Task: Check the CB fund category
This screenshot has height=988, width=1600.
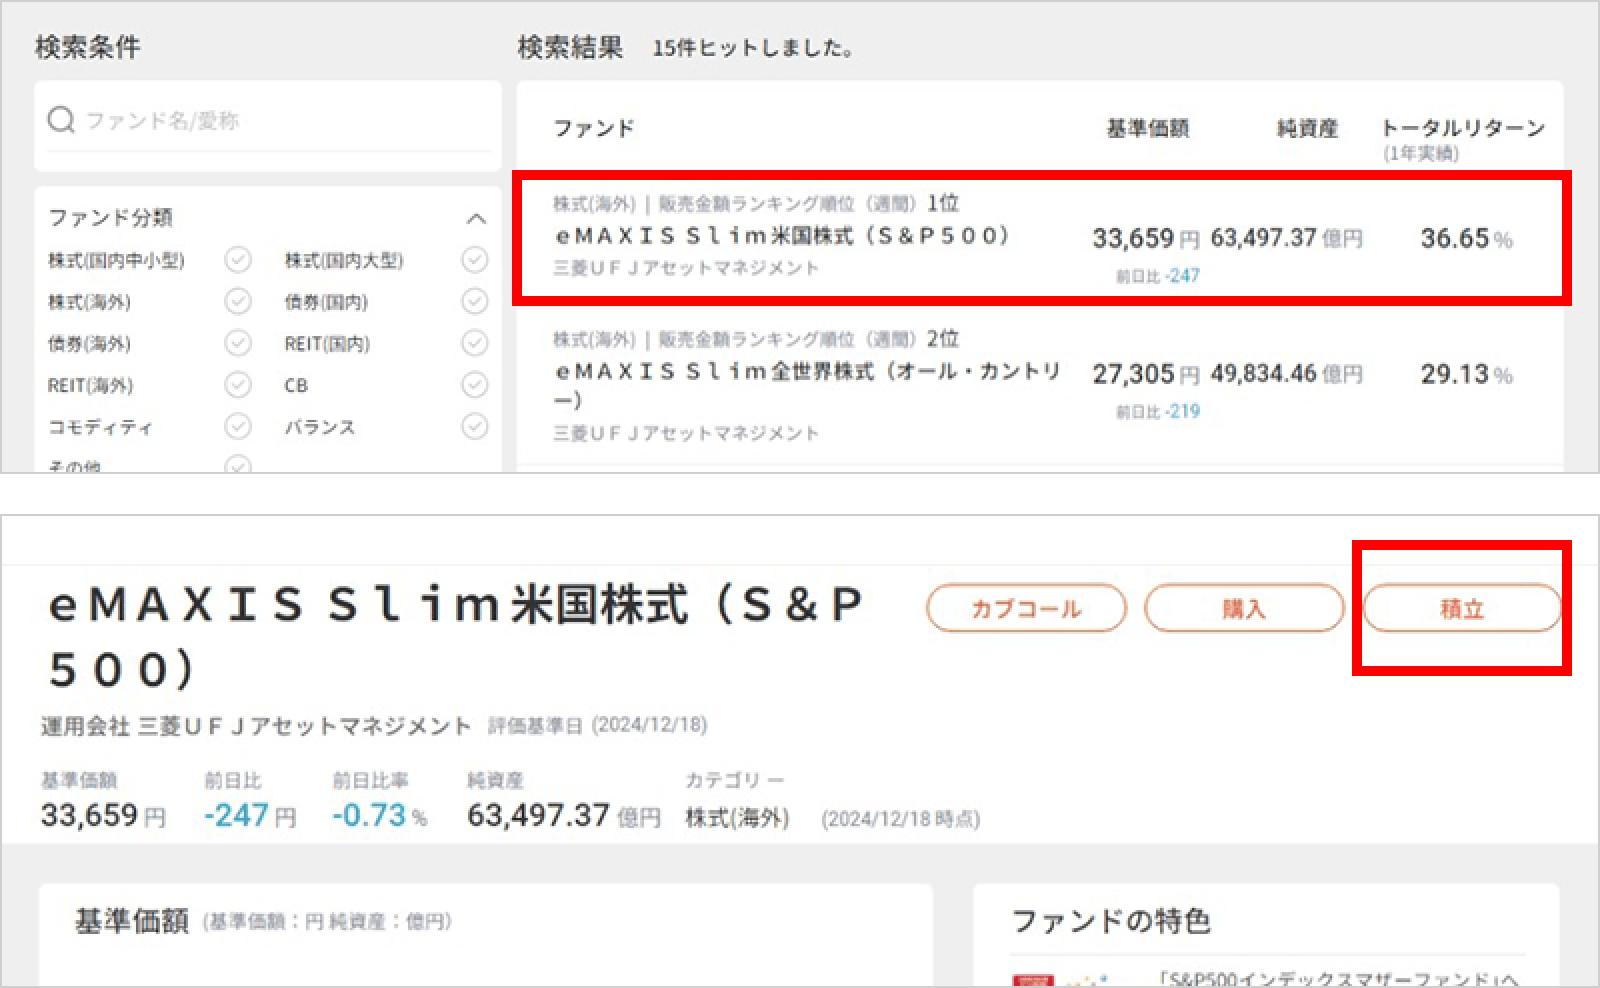Action: tap(474, 385)
